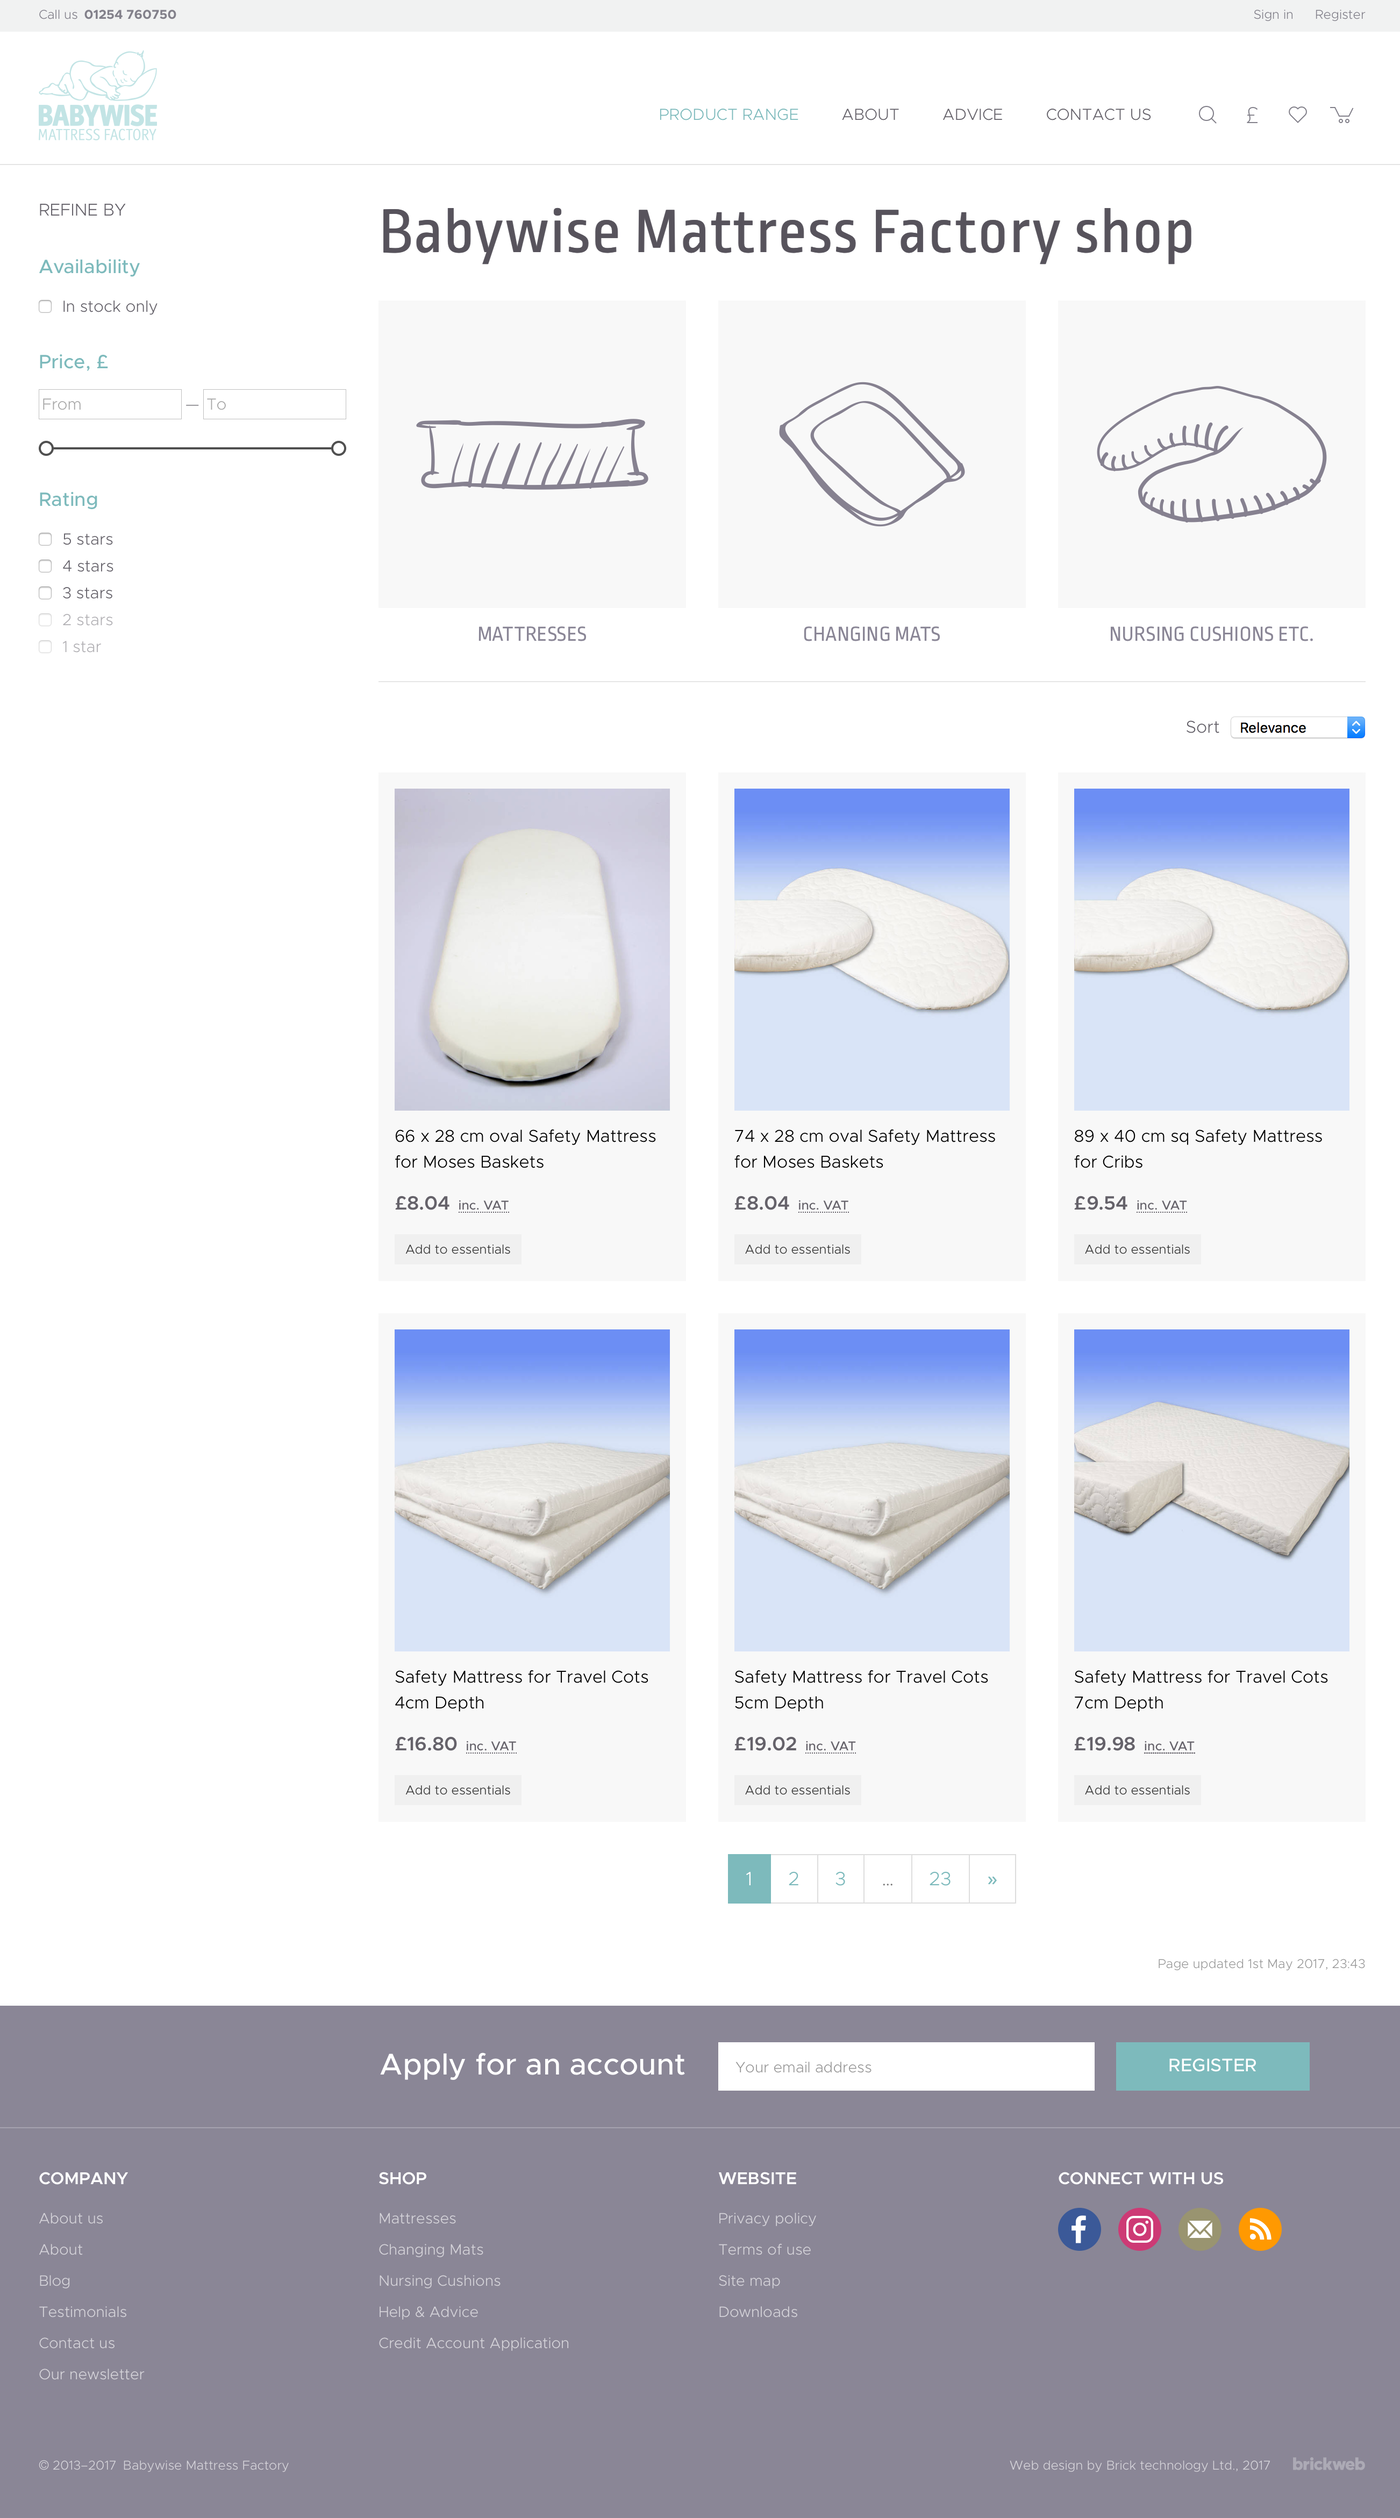The height and width of the screenshot is (2518, 1400).
Task: Click the email envelope icon
Action: tap(1200, 2229)
